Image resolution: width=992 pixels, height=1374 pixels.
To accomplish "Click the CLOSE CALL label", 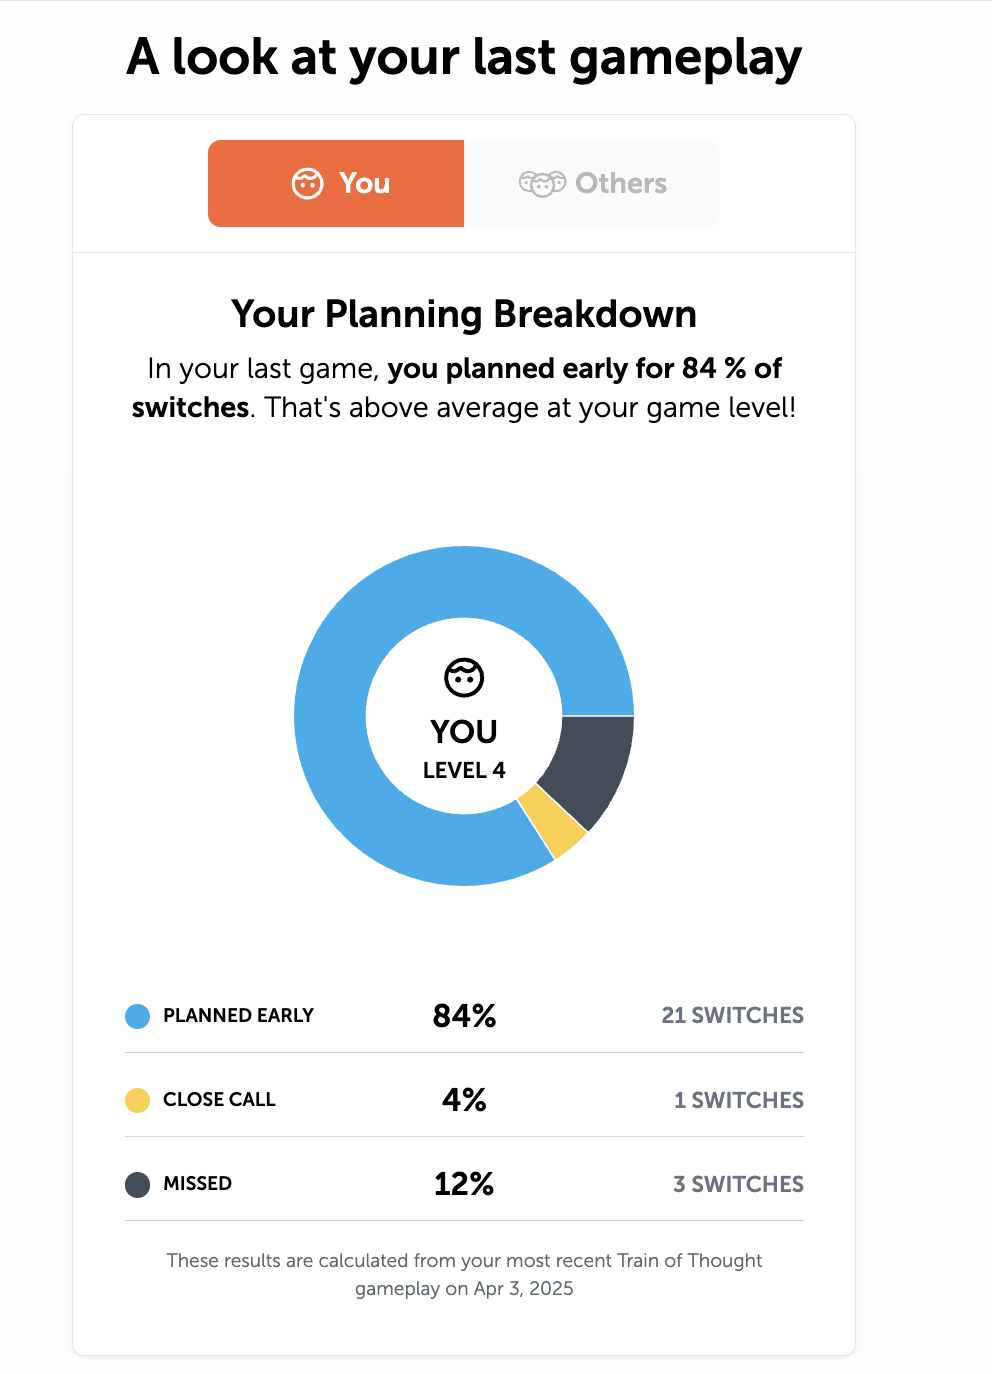I will (x=219, y=1099).
